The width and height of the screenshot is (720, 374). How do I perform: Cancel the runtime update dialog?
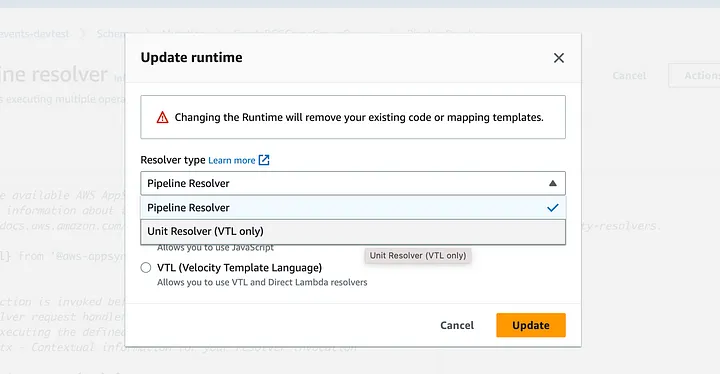[x=457, y=325]
